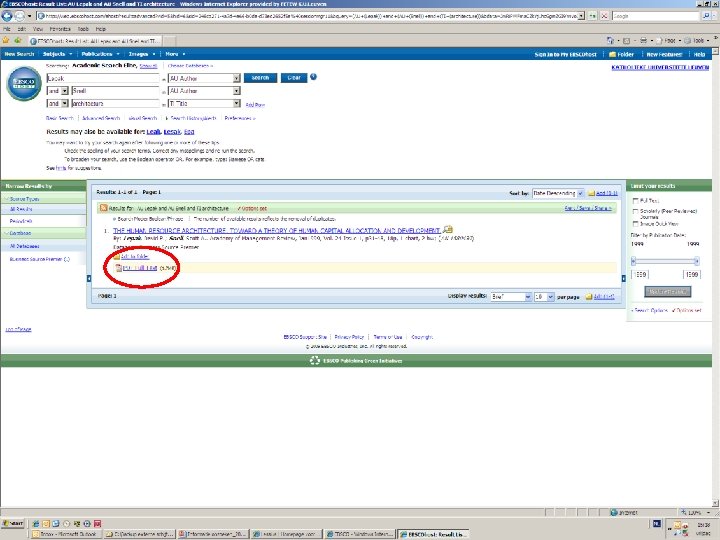720x540 pixels.
Task: Open the View menu
Action: click(x=38, y=29)
